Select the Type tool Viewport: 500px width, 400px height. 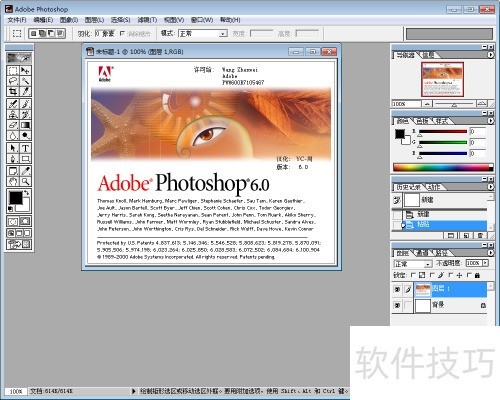click(x=25, y=148)
